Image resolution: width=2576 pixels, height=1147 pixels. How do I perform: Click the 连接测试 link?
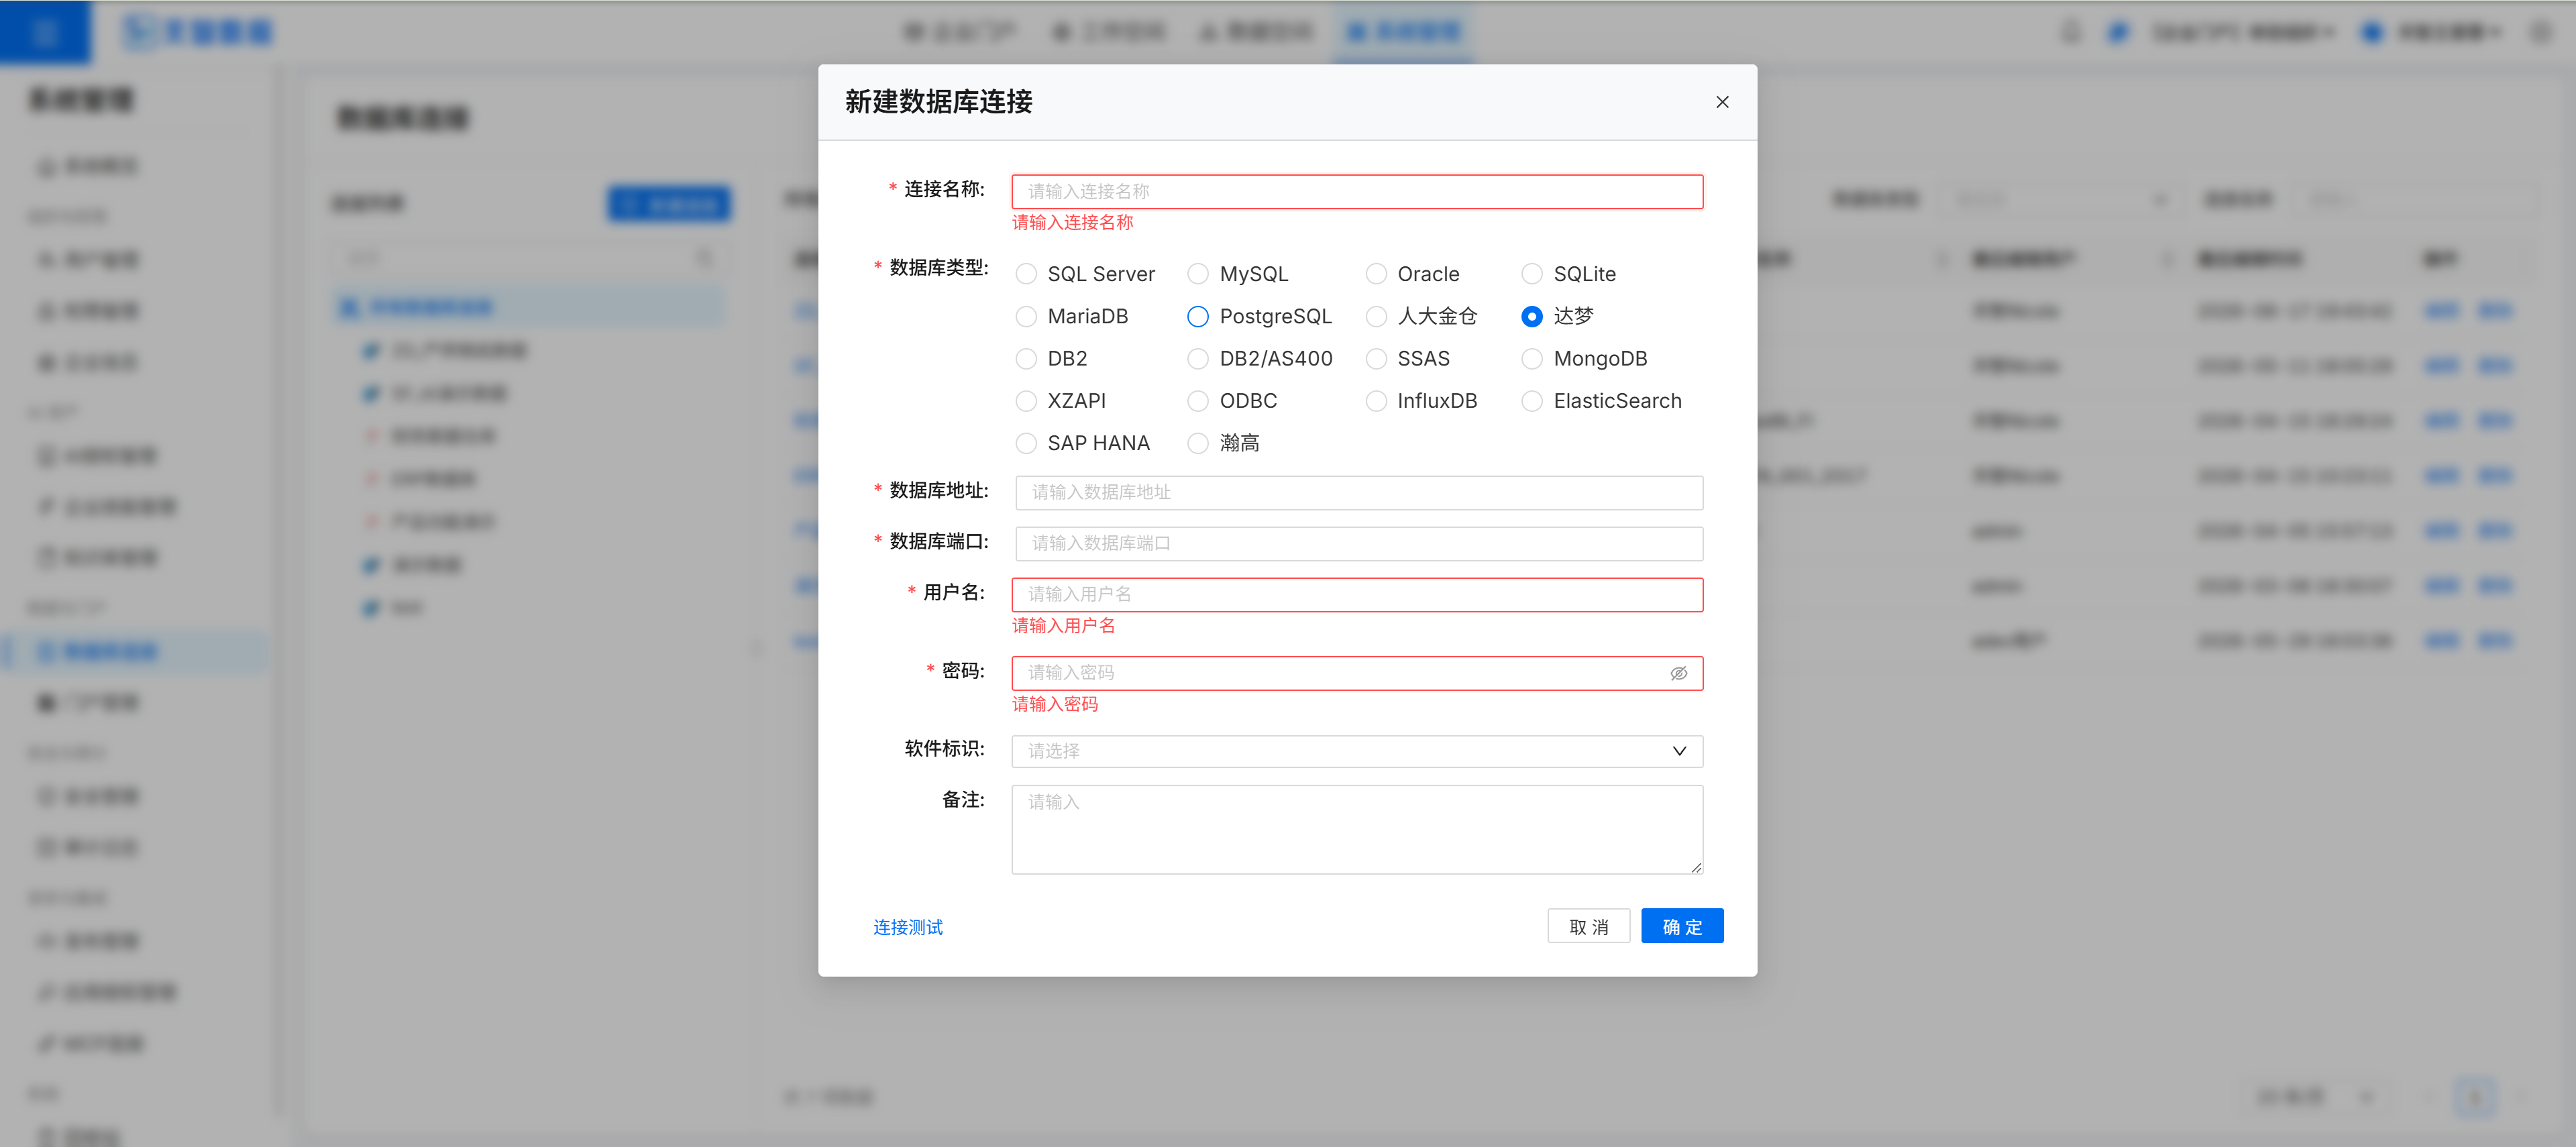[908, 927]
